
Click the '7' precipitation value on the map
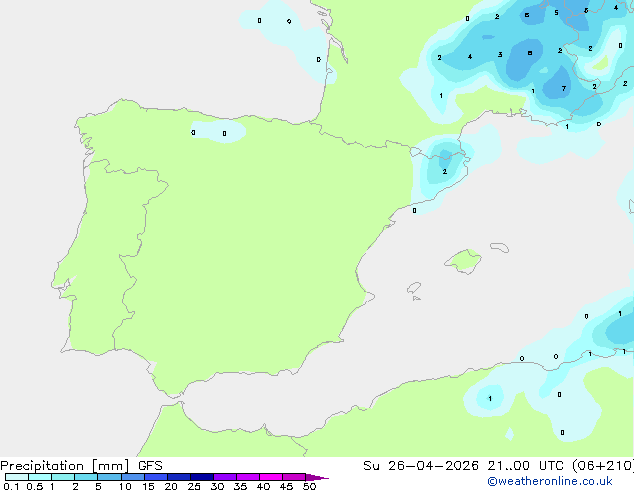(564, 89)
